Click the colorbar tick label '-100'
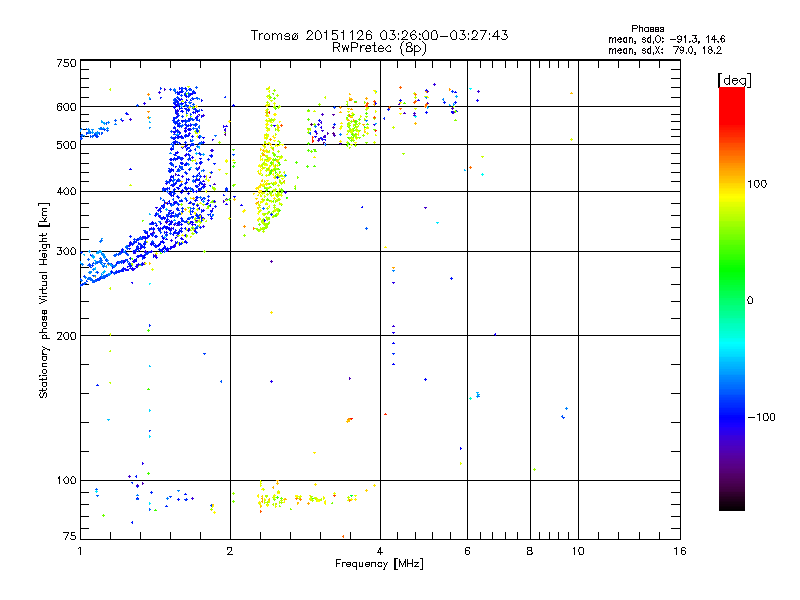The height and width of the screenshot is (600, 800). (x=761, y=417)
